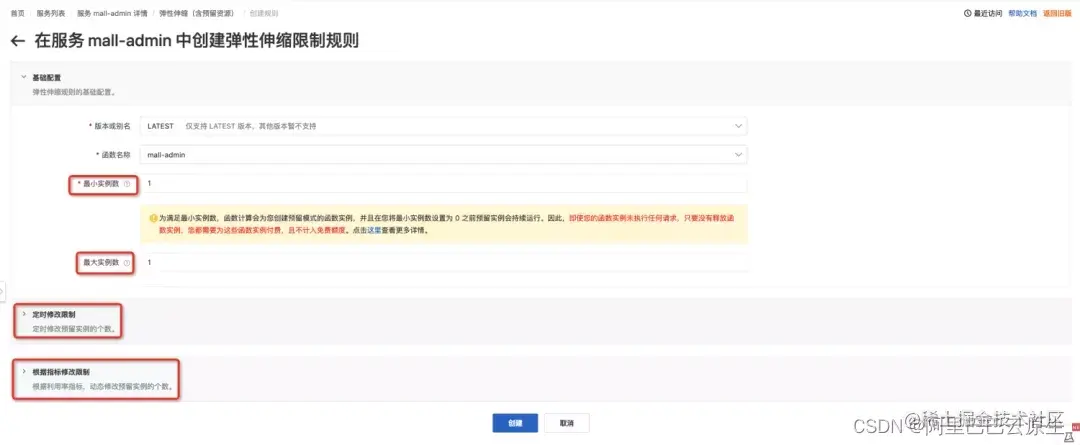
Task: Click the 创建规则 breadcrumb text
Action: coord(264,13)
